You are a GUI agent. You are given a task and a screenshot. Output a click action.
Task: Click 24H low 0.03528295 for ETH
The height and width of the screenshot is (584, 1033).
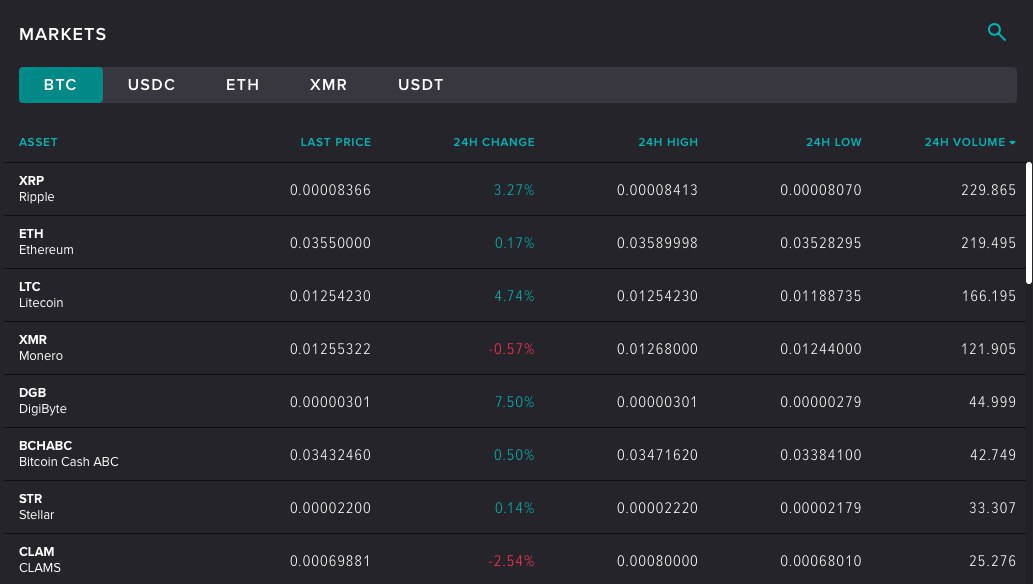820,243
